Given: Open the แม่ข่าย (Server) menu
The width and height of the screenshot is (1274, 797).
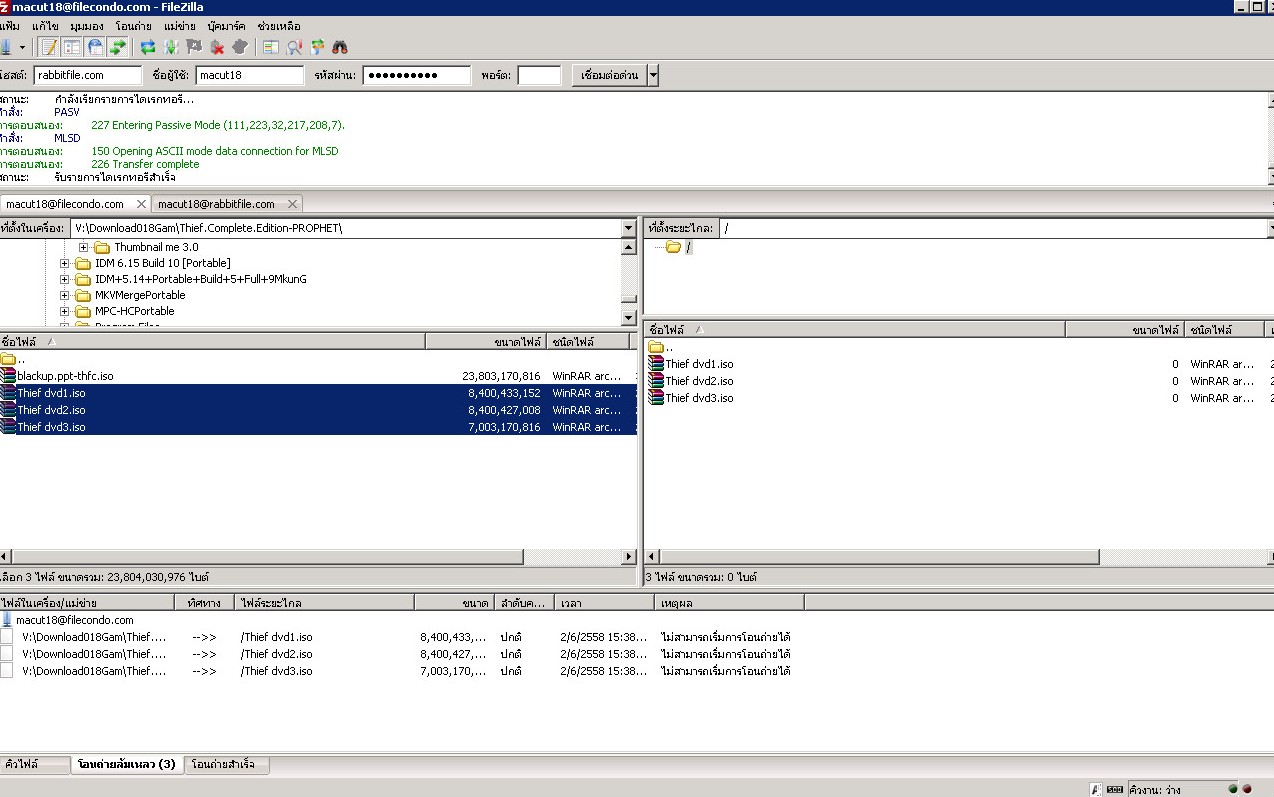Looking at the screenshot, I should coord(180,25).
